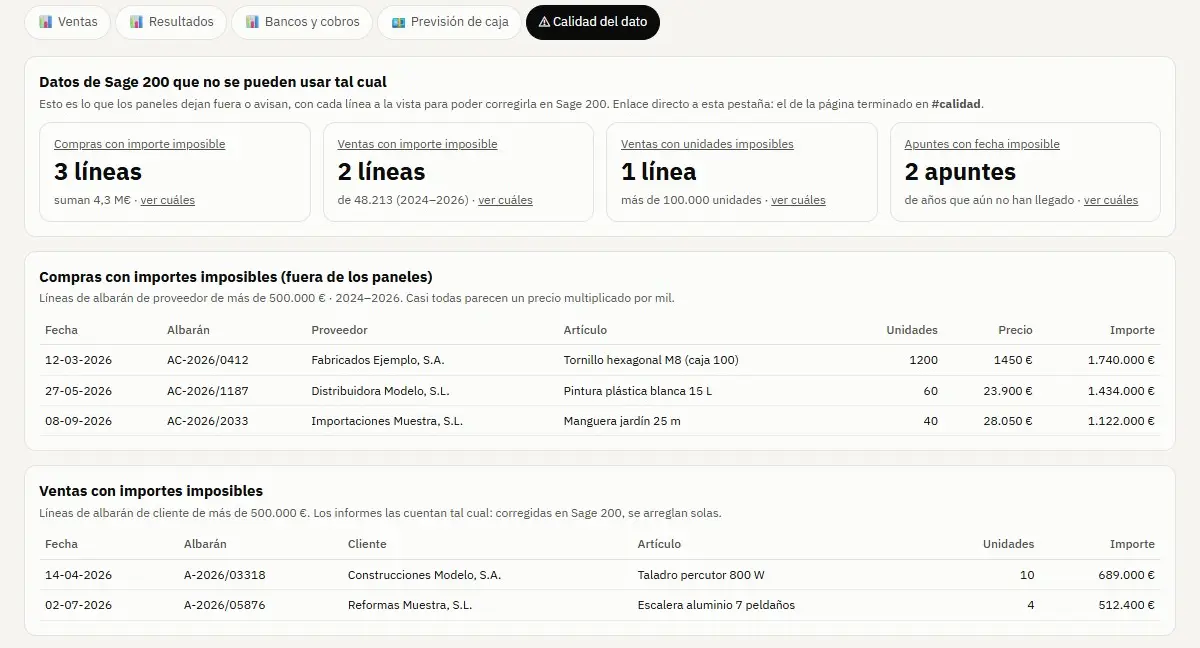This screenshot has width=1200, height=648.
Task: Click the 1.434.000 € amount
Action: tap(1121, 391)
